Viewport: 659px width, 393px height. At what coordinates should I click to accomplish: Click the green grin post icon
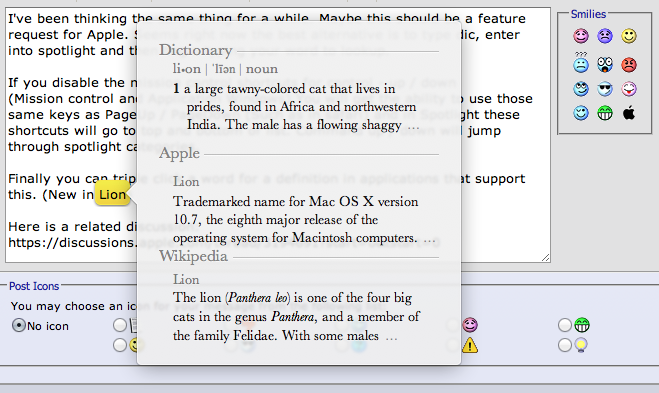[x=582, y=324]
